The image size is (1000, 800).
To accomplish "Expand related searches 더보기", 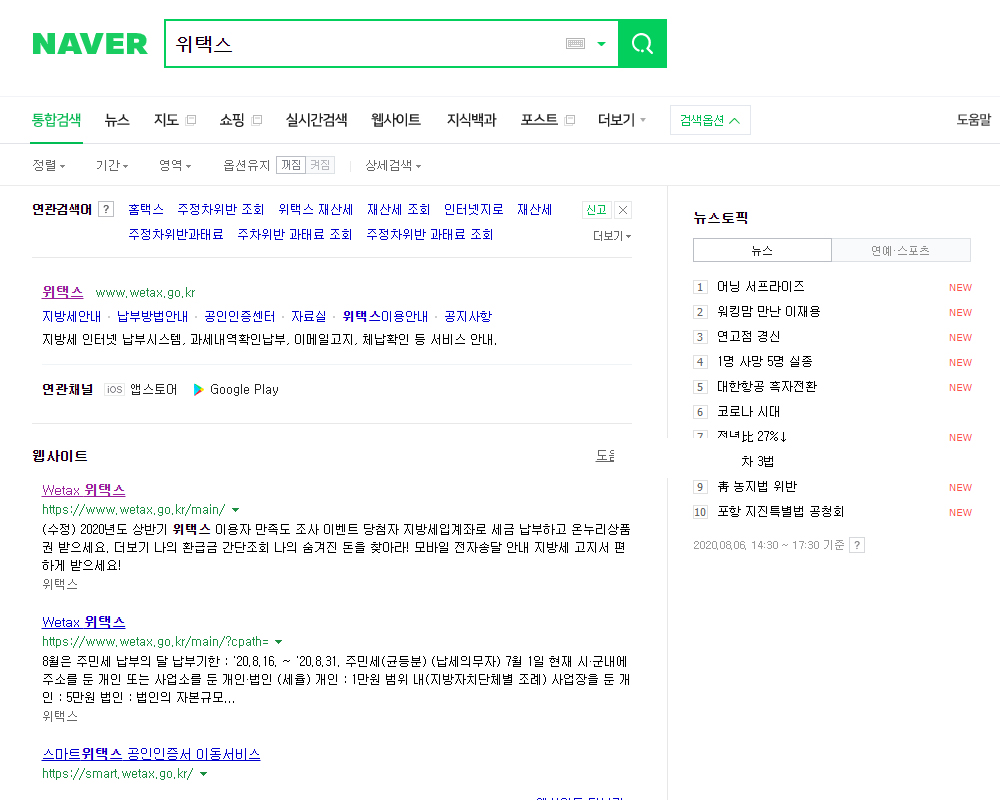I will (612, 236).
